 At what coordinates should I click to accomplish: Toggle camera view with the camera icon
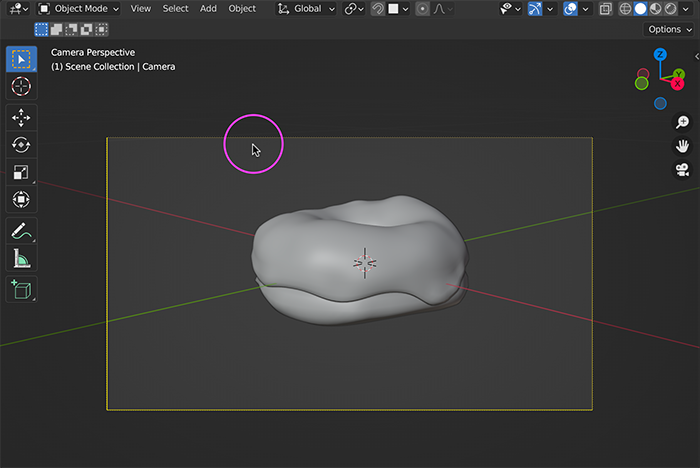click(682, 170)
